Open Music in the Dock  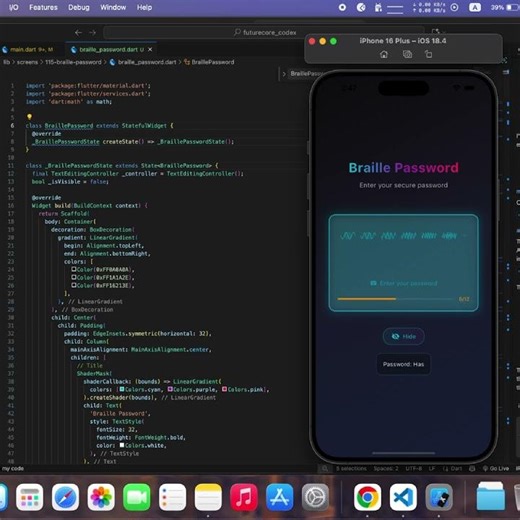244,497
